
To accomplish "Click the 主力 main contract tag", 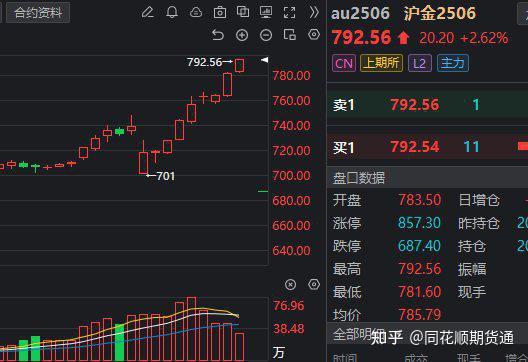I will 453,63.
